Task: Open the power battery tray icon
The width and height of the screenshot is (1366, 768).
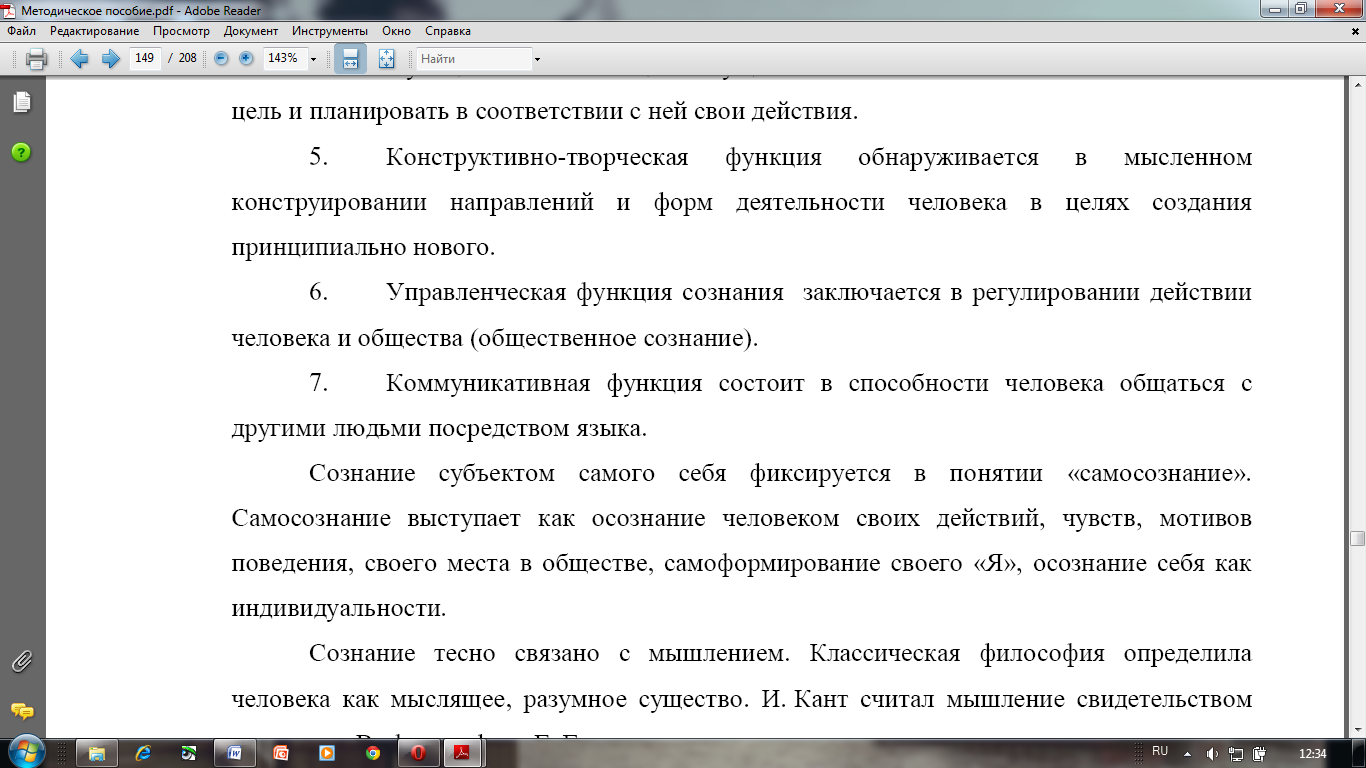Action: (1260, 753)
